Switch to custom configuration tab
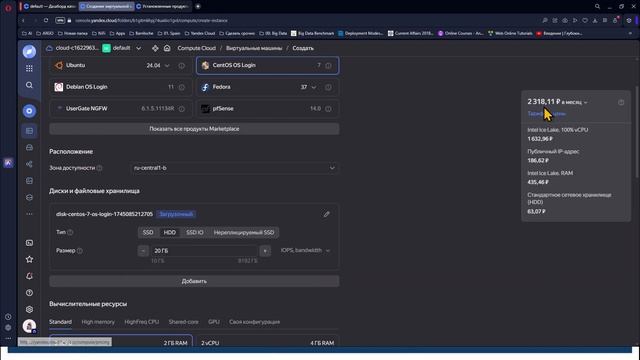640x360 pixels. [x=254, y=322]
